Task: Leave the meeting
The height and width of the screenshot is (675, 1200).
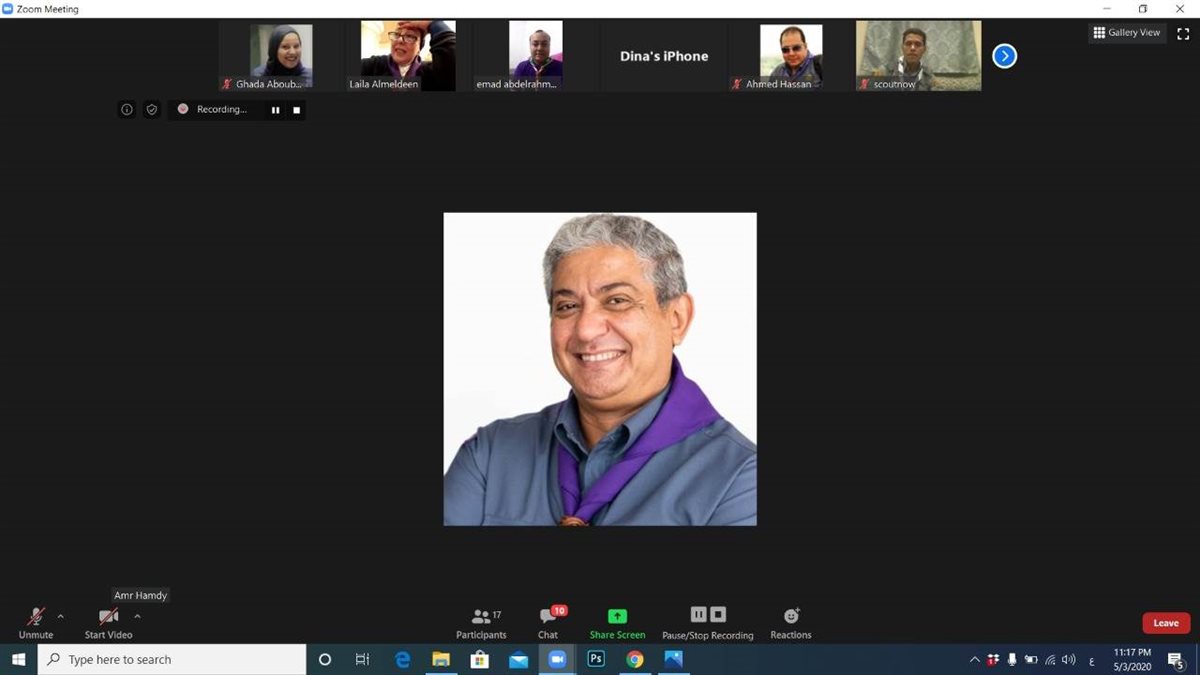Action: [1166, 623]
